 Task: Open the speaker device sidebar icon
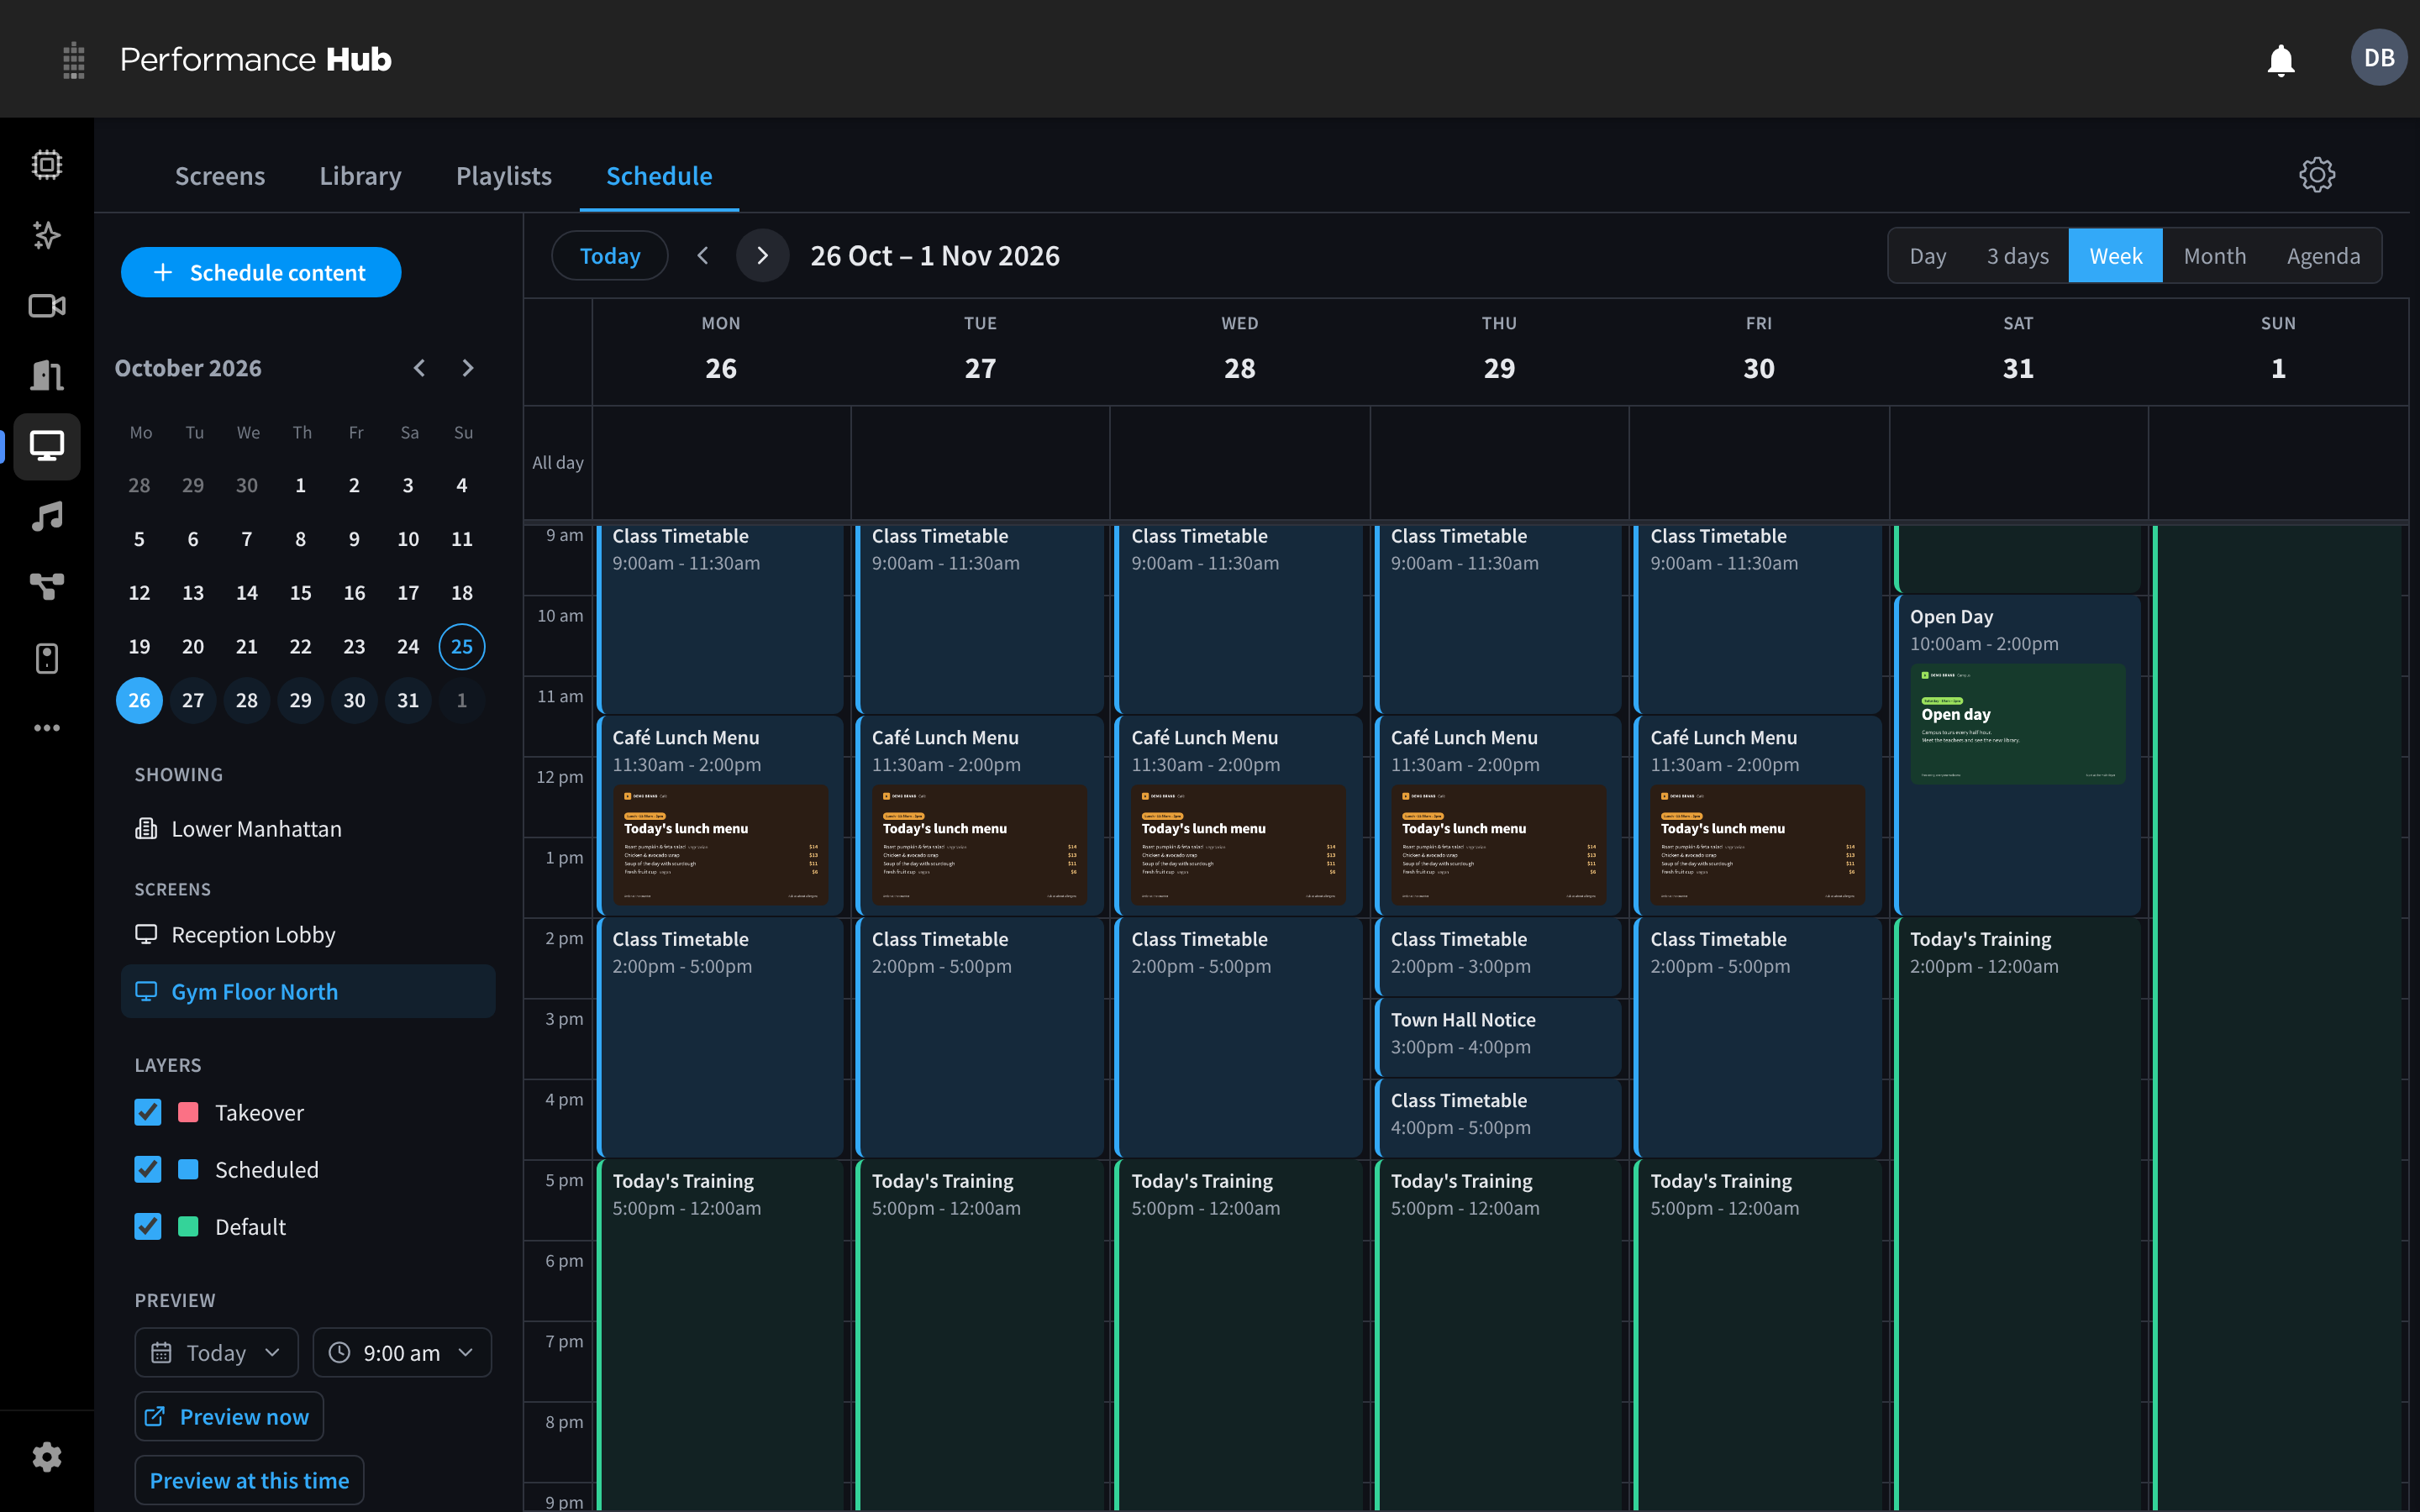point(46,658)
